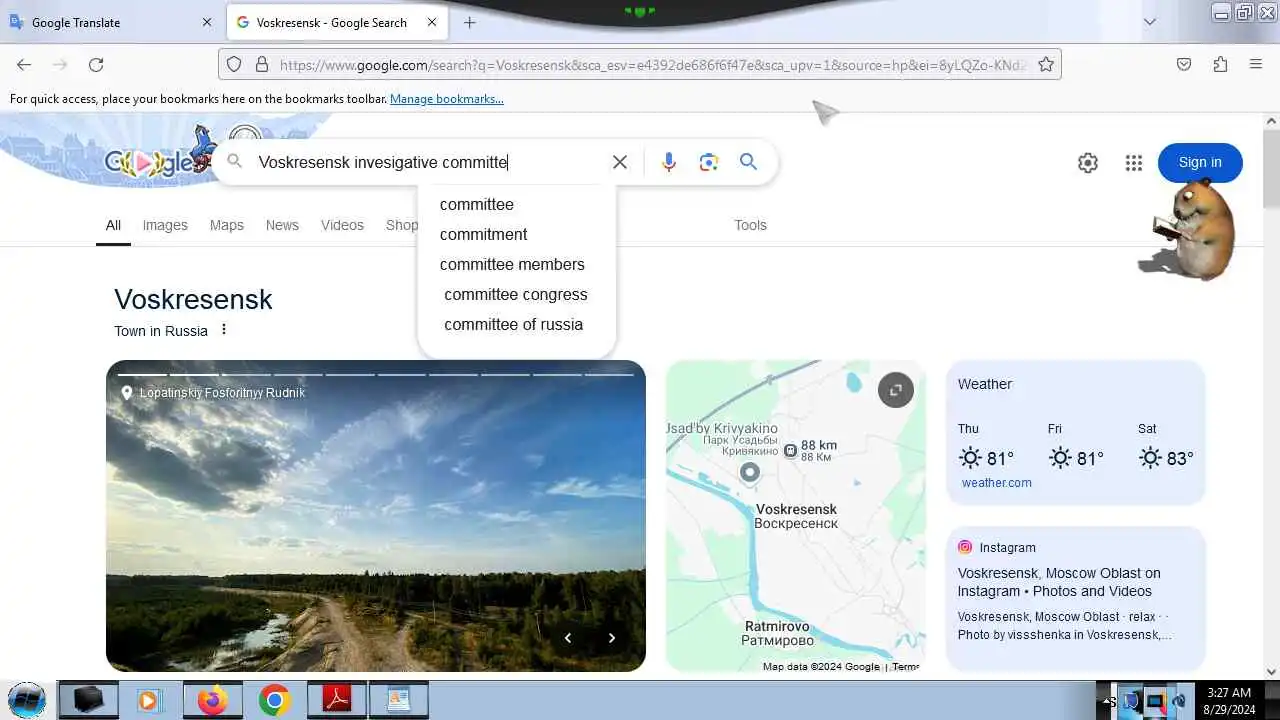Switch to the Images results tab
Image resolution: width=1280 pixels, height=720 pixels.
point(165,225)
